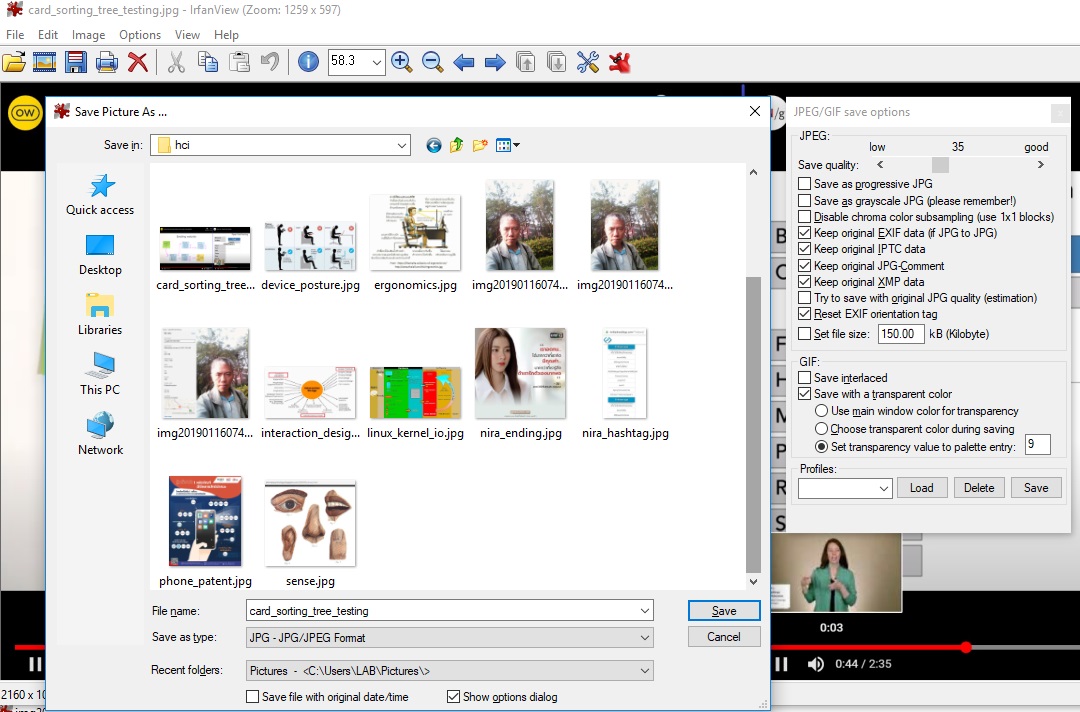Open the Options menu

[x=140, y=34]
